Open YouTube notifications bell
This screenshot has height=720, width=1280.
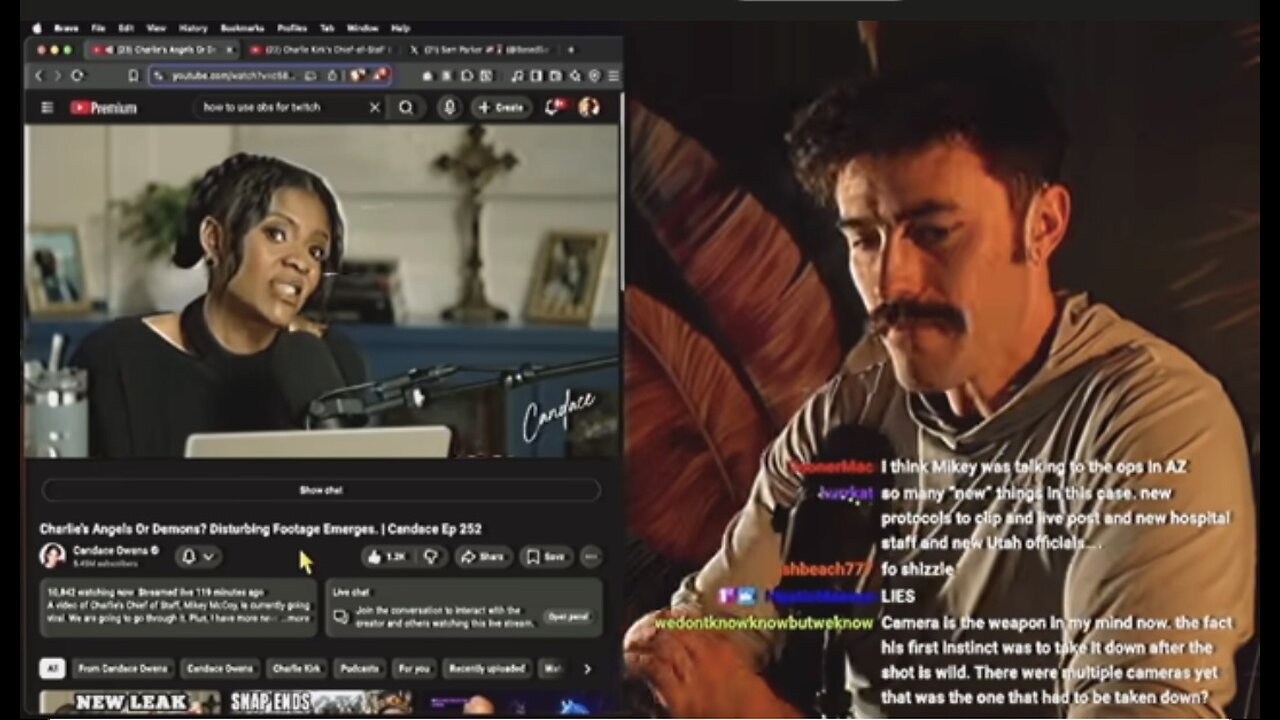(x=554, y=107)
